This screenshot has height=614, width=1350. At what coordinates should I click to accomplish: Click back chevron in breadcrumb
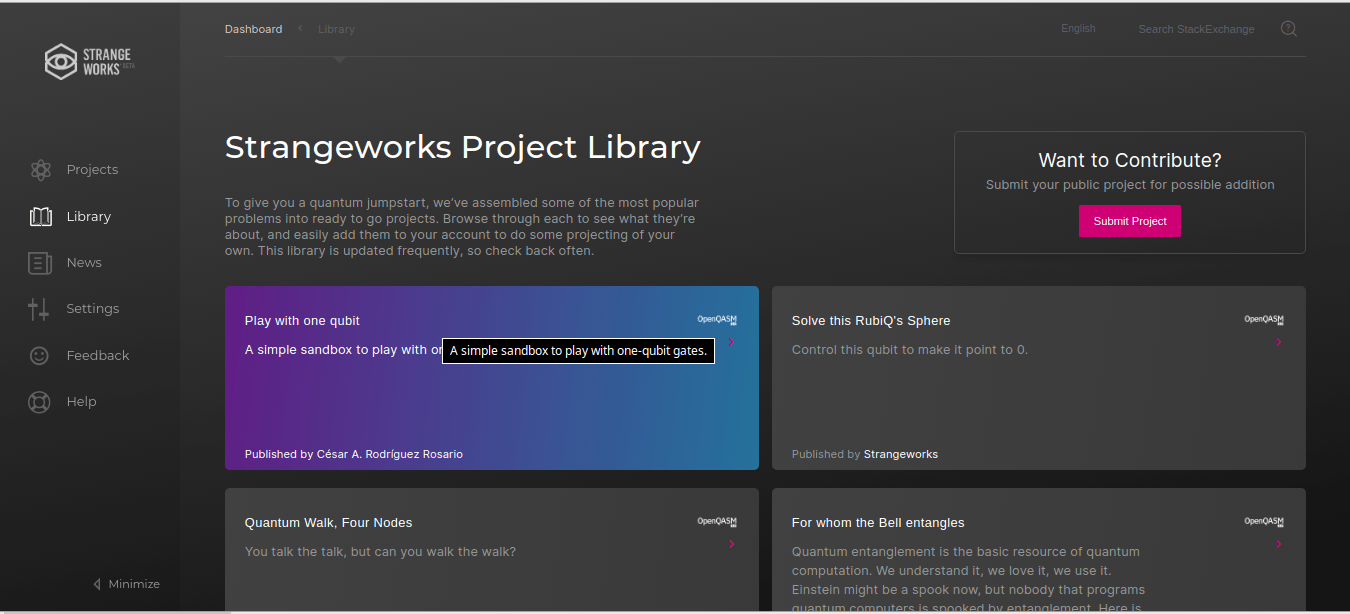click(x=300, y=29)
